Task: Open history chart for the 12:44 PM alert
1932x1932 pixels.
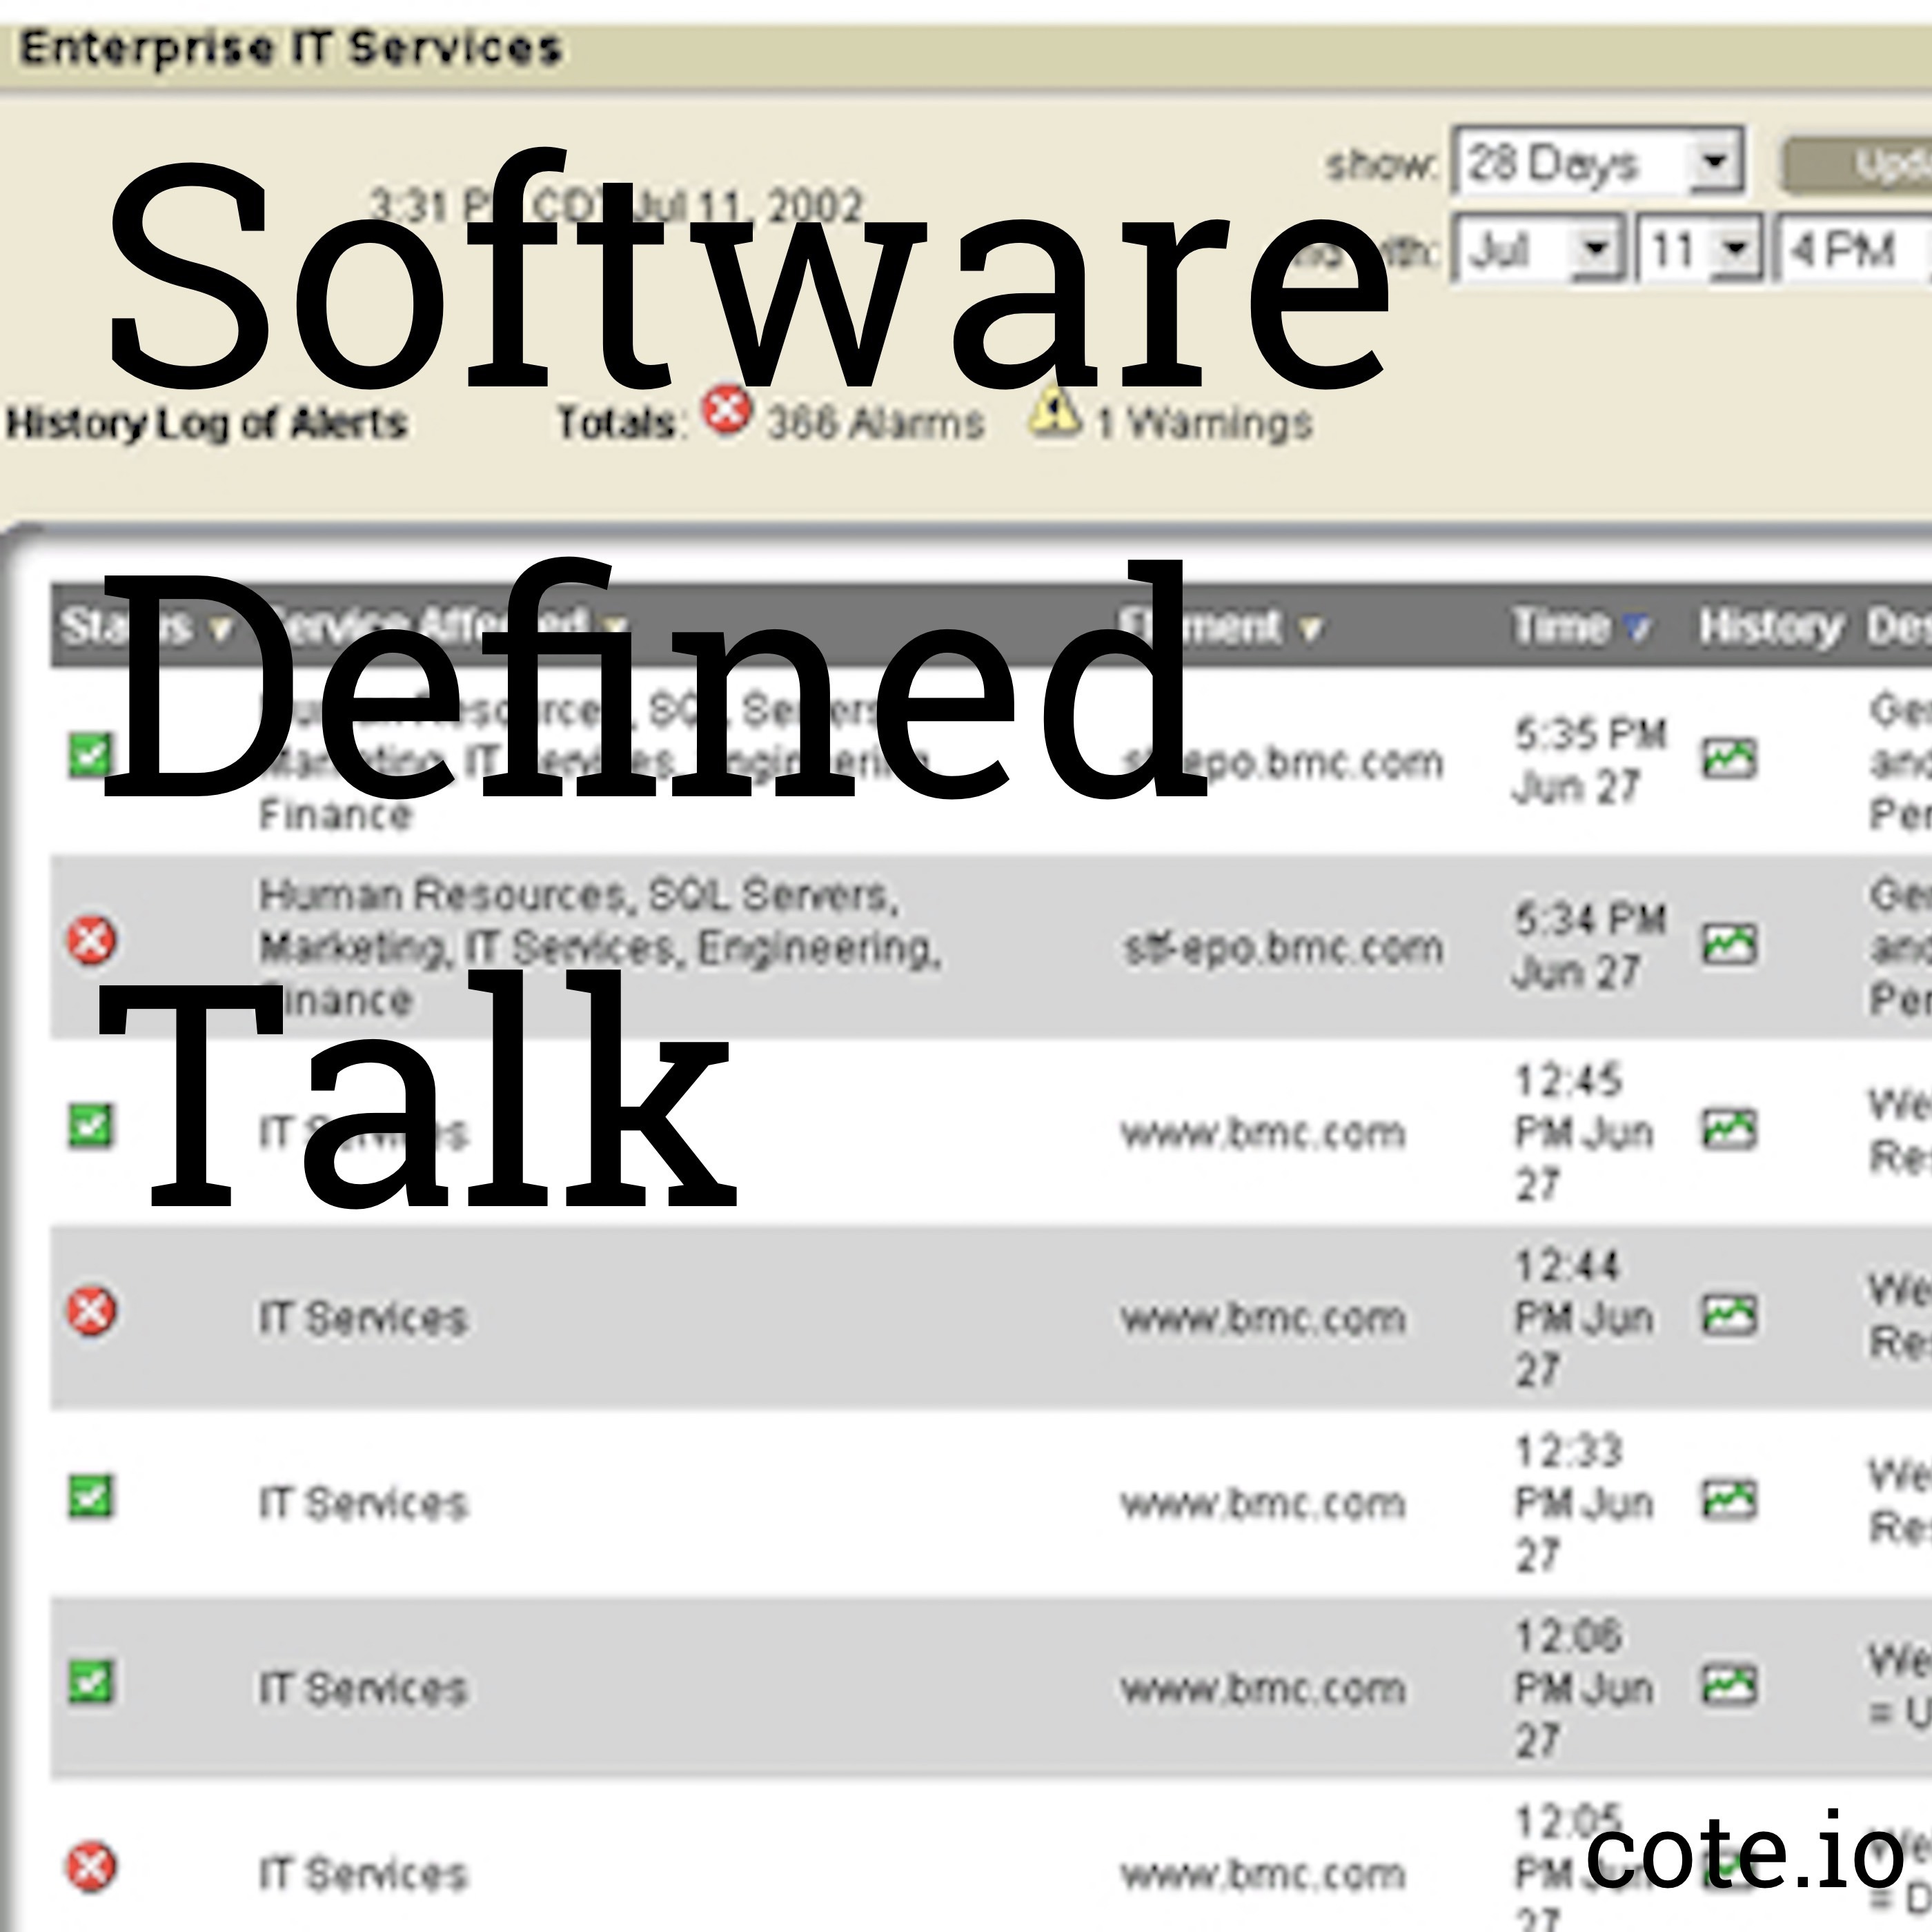Action: point(1729,1314)
